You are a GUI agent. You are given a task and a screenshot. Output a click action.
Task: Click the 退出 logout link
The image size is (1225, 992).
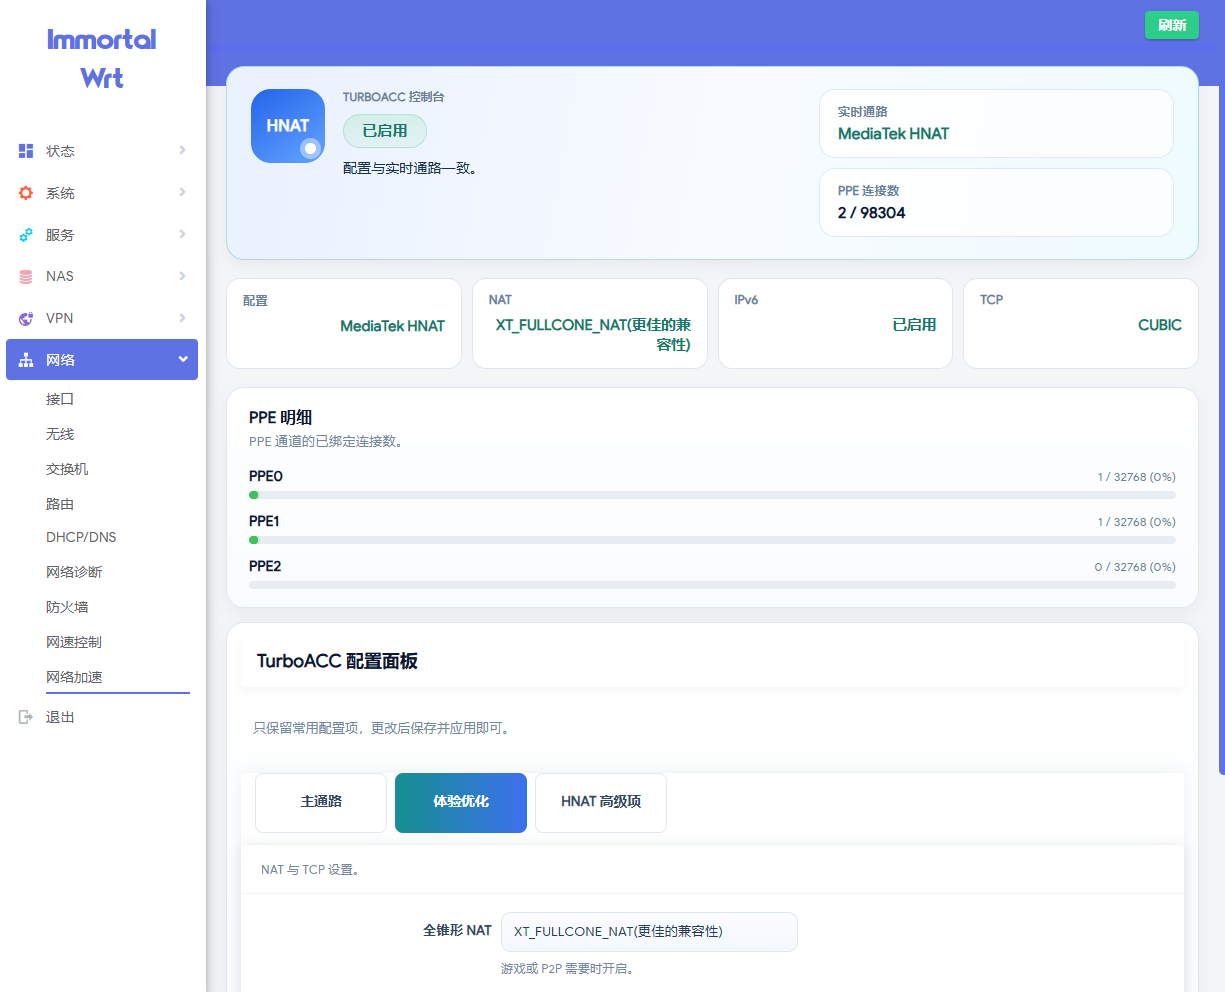click(60, 717)
